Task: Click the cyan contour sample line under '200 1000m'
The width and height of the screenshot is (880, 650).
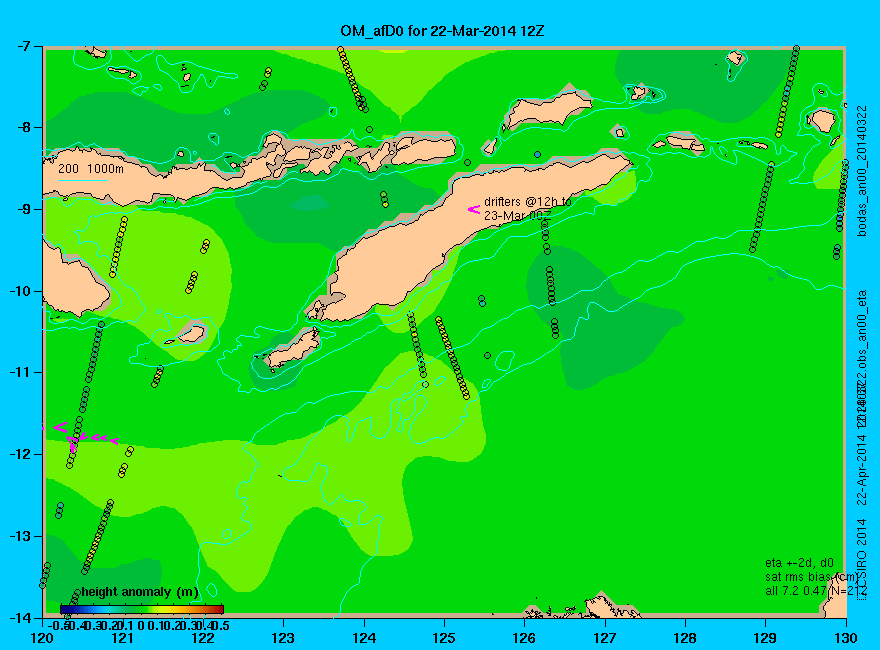Action: [x=83, y=180]
